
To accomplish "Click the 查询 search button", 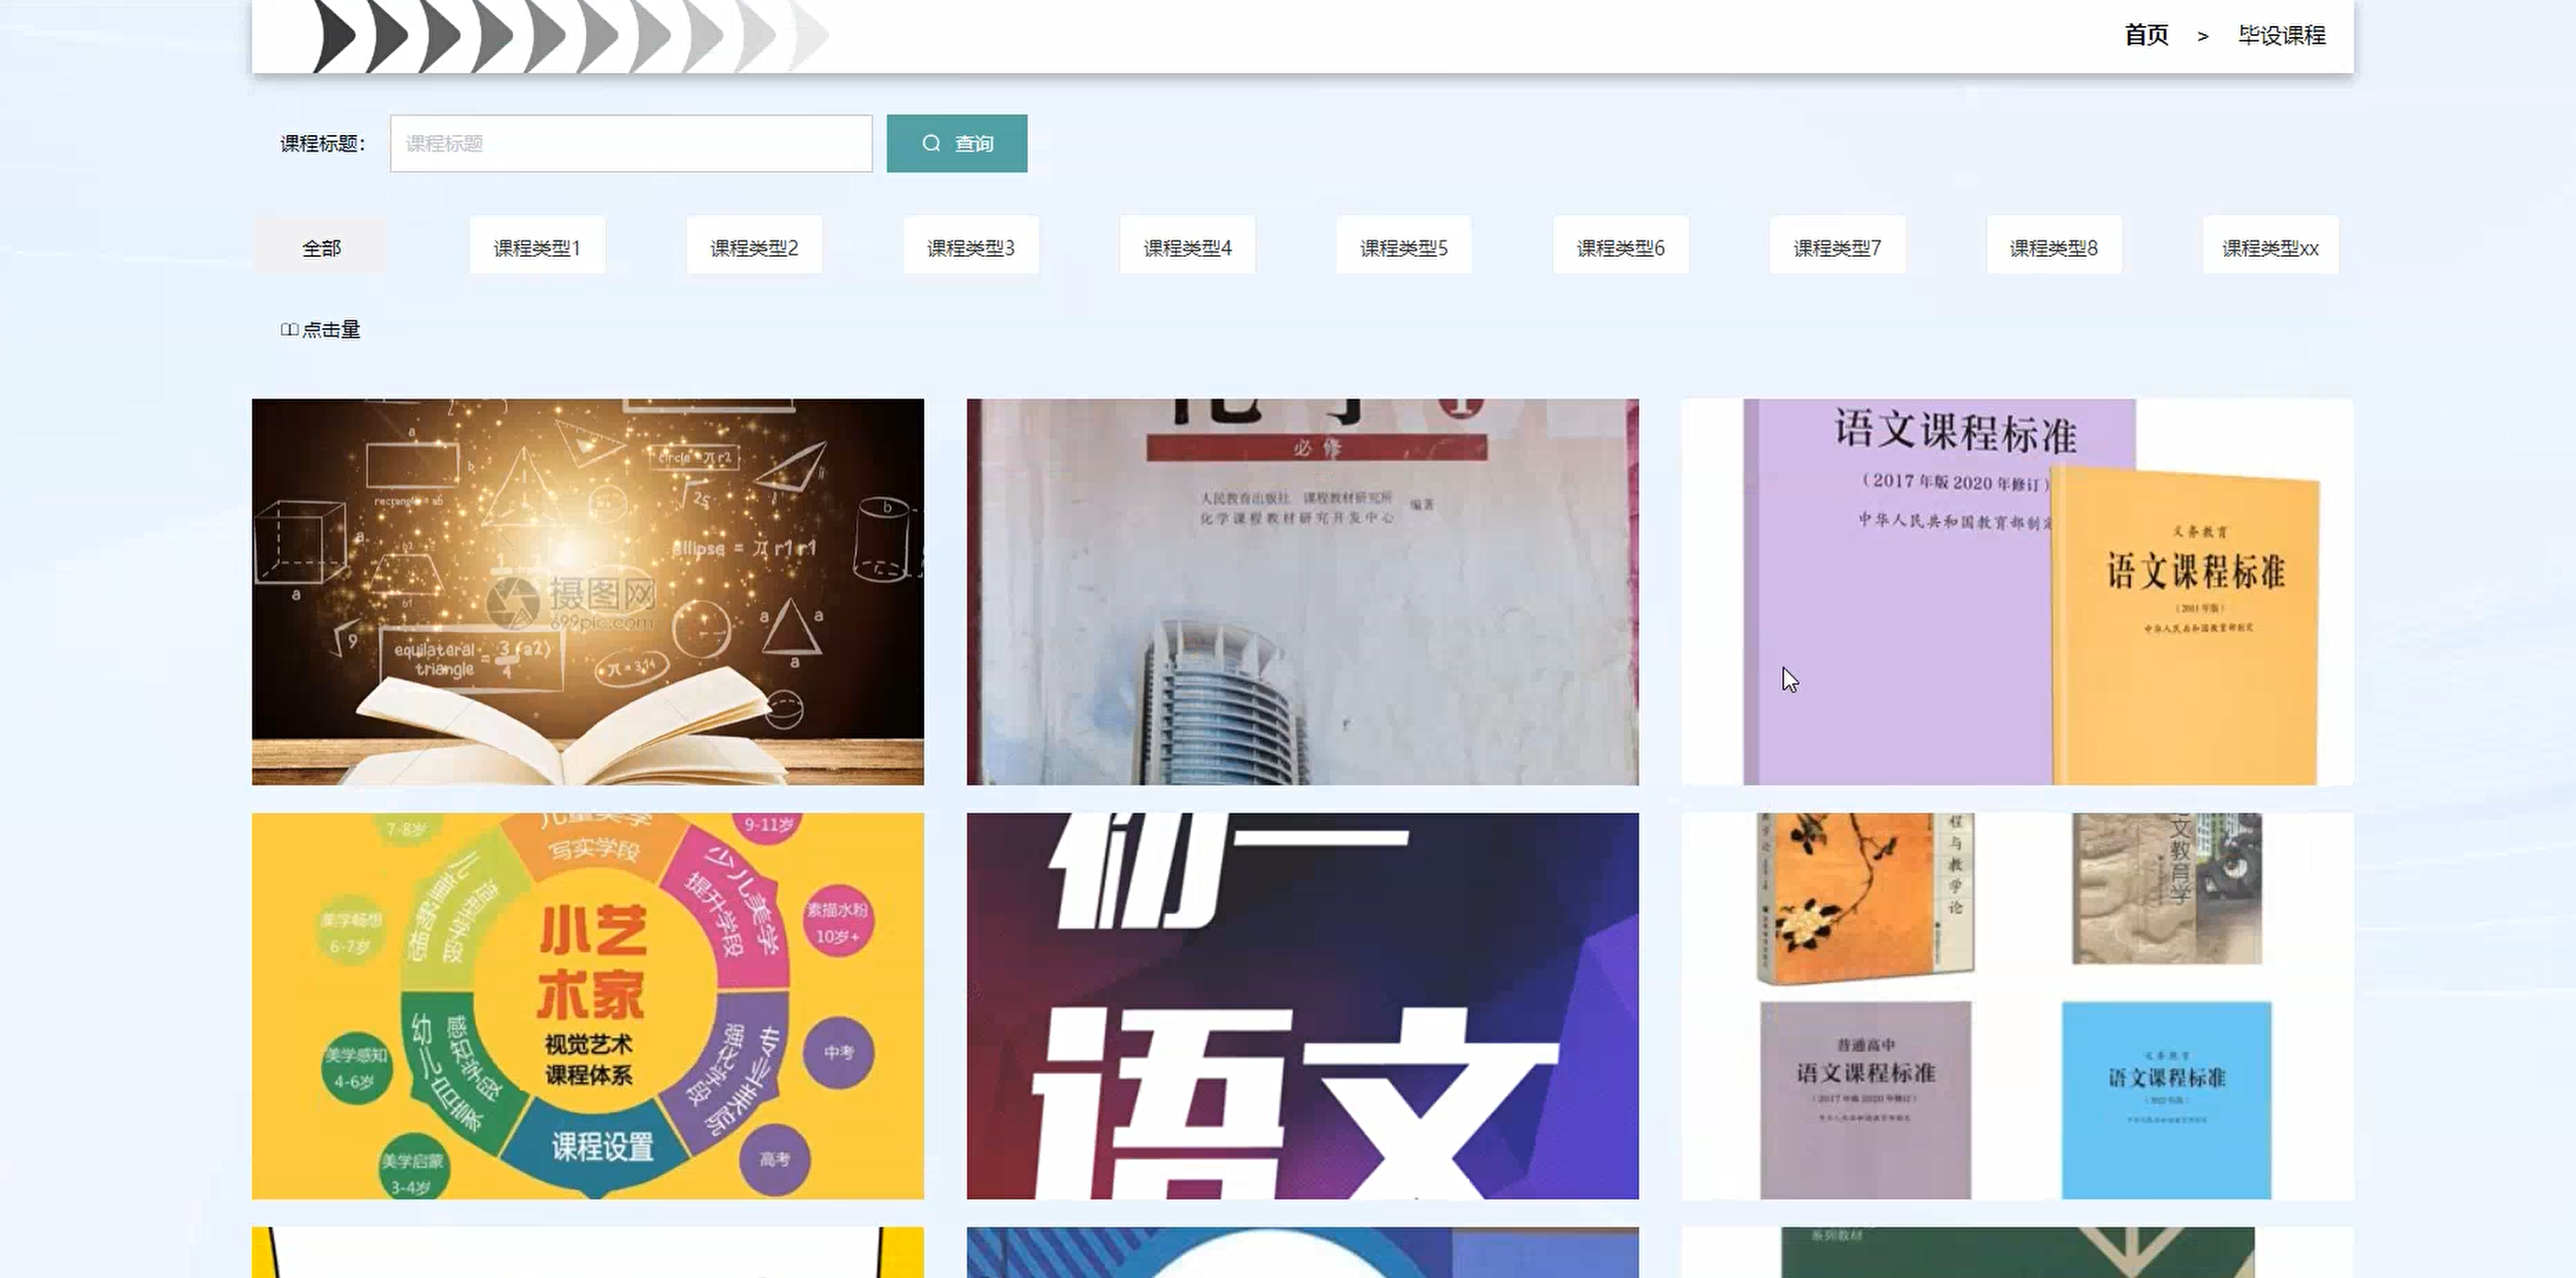I will (x=956, y=143).
